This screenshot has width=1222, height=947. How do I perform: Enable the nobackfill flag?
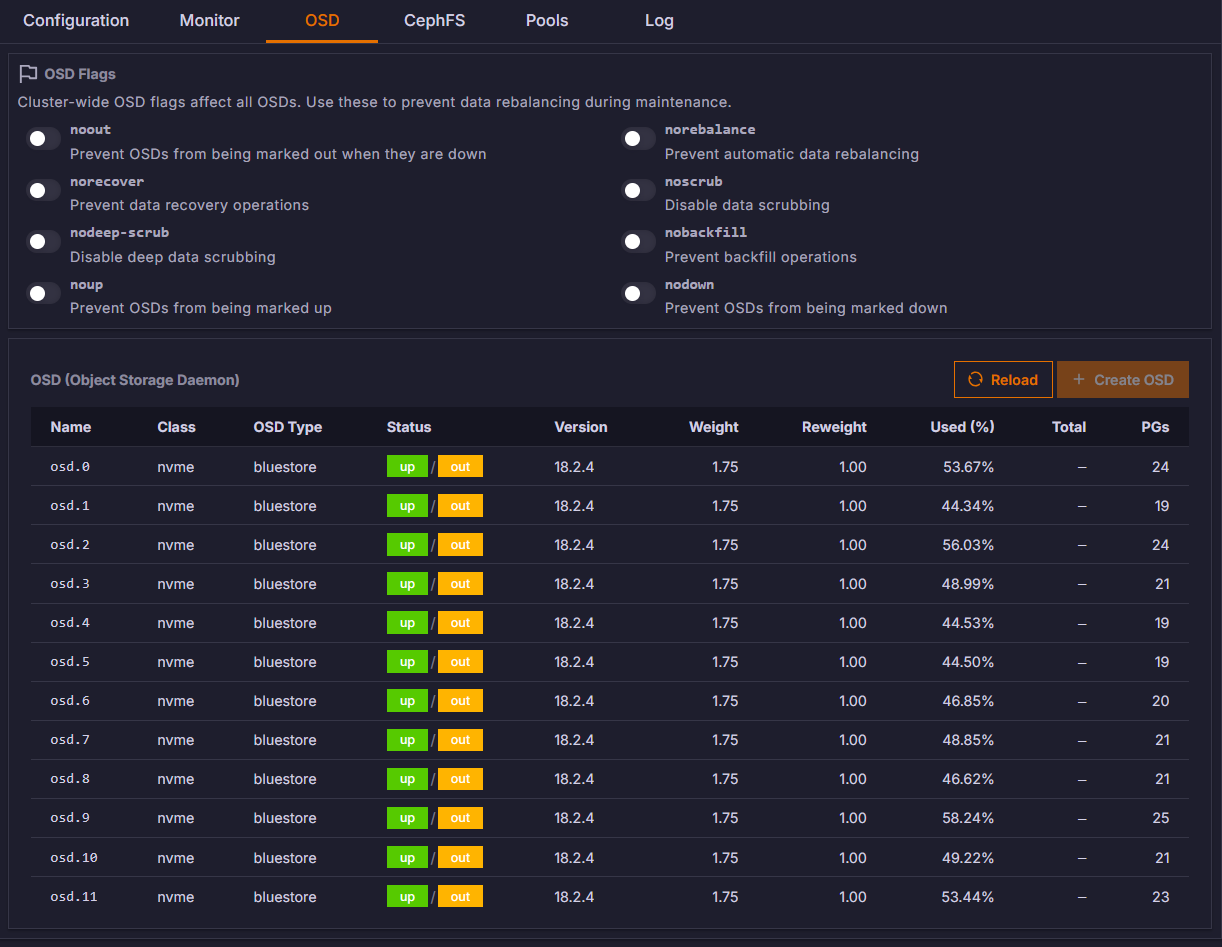pyautogui.click(x=638, y=241)
